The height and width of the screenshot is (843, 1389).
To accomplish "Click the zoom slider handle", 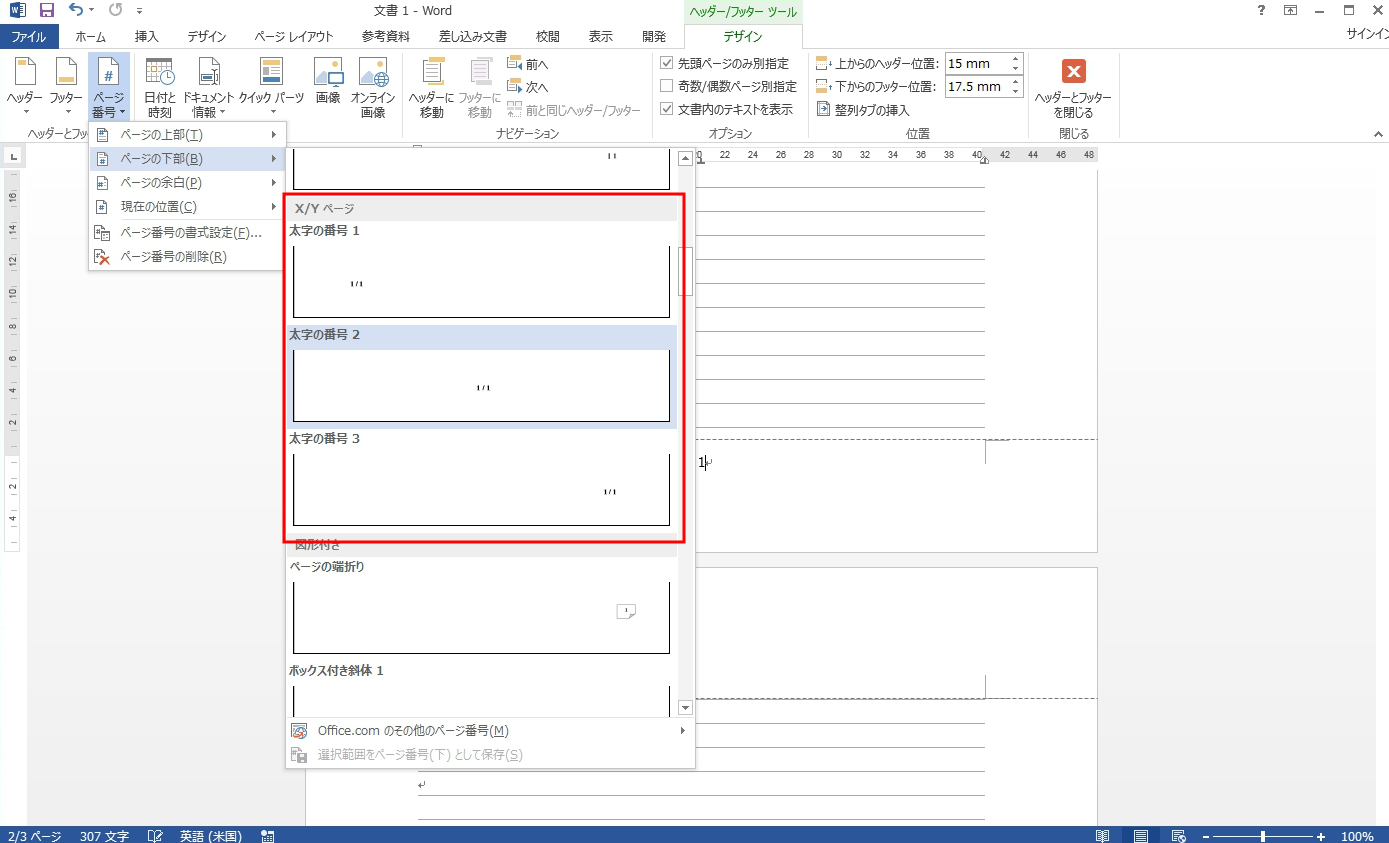I will click(x=1264, y=836).
